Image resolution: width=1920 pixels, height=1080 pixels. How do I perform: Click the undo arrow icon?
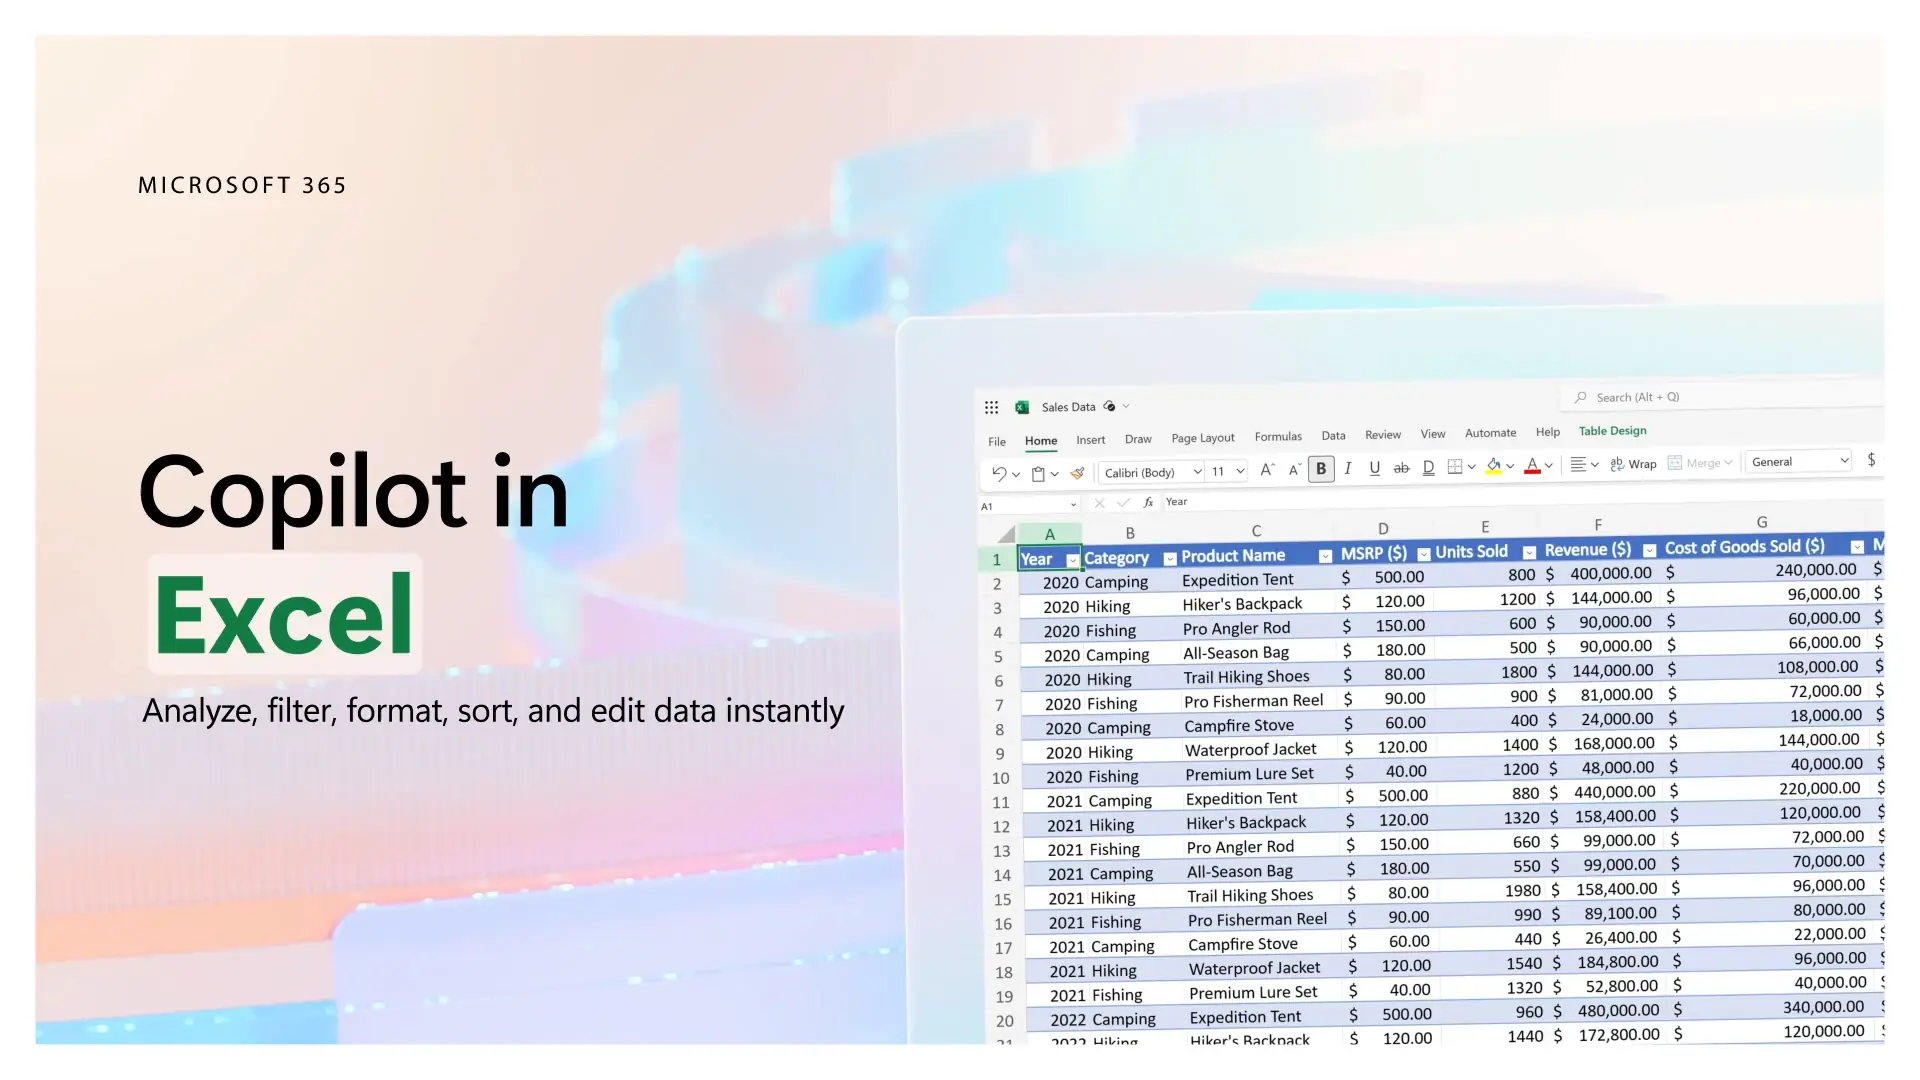click(999, 474)
